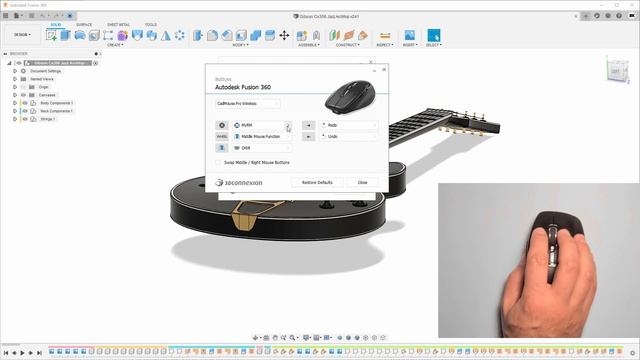Click the CadMouse product thumbnail image
640x360 pixels.
350,97
